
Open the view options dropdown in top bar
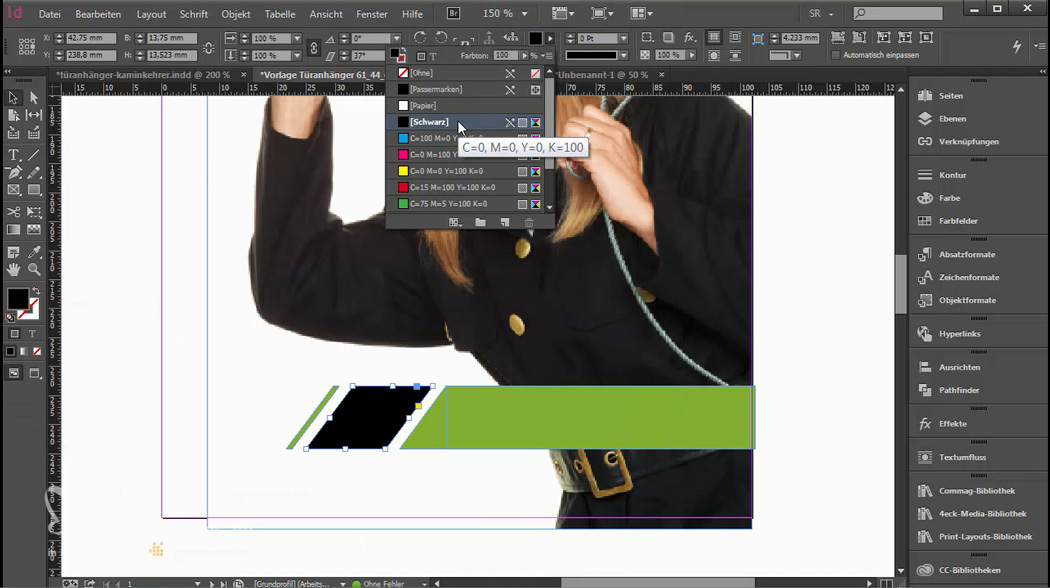(562, 13)
